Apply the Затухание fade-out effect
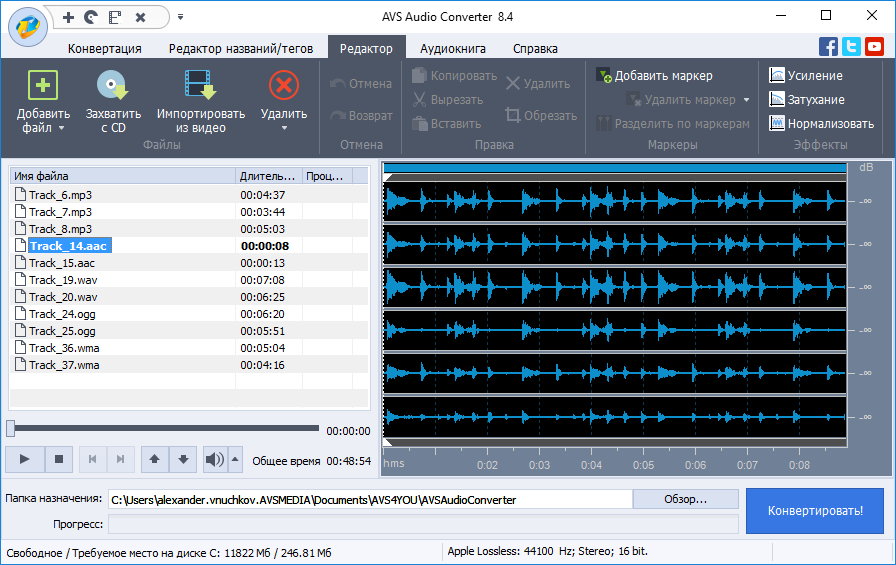The image size is (896, 565). click(806, 100)
